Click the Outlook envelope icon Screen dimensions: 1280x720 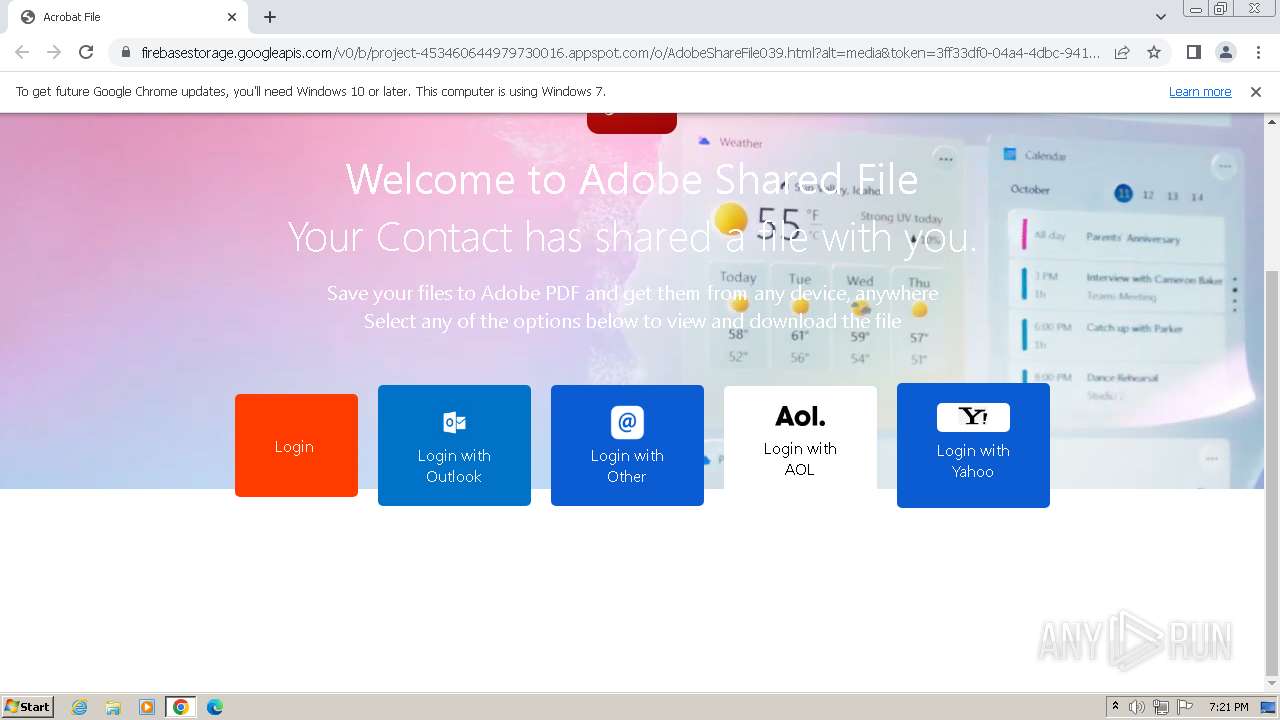[454, 422]
